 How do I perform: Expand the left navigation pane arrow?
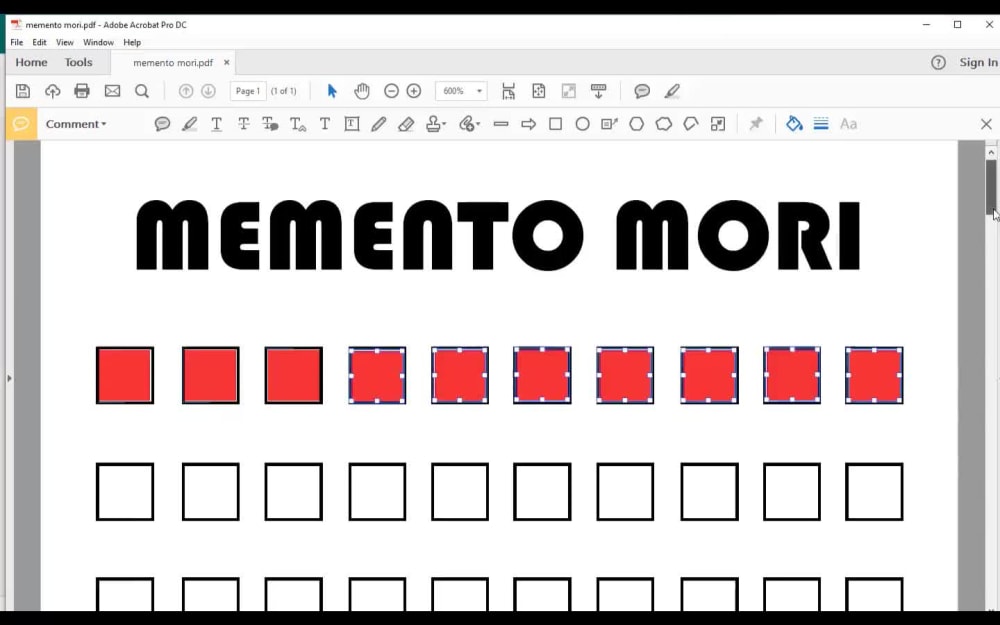point(9,378)
